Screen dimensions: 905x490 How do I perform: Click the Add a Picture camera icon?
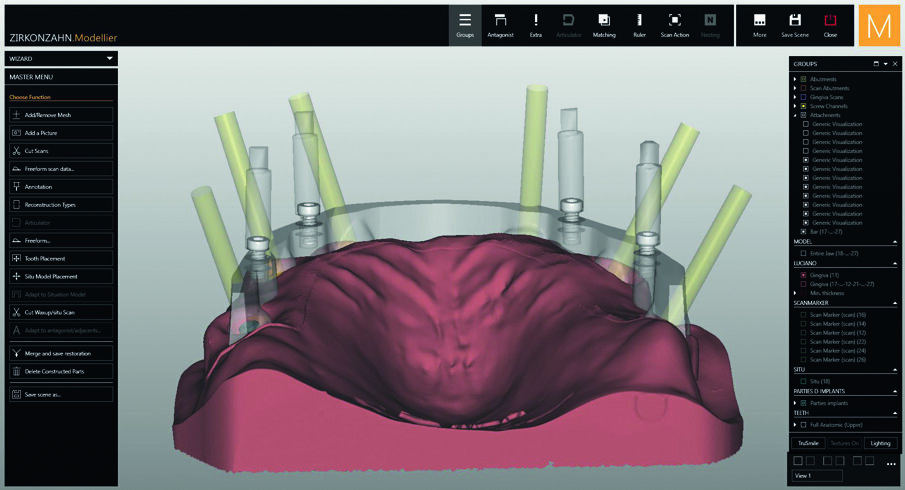tap(16, 133)
